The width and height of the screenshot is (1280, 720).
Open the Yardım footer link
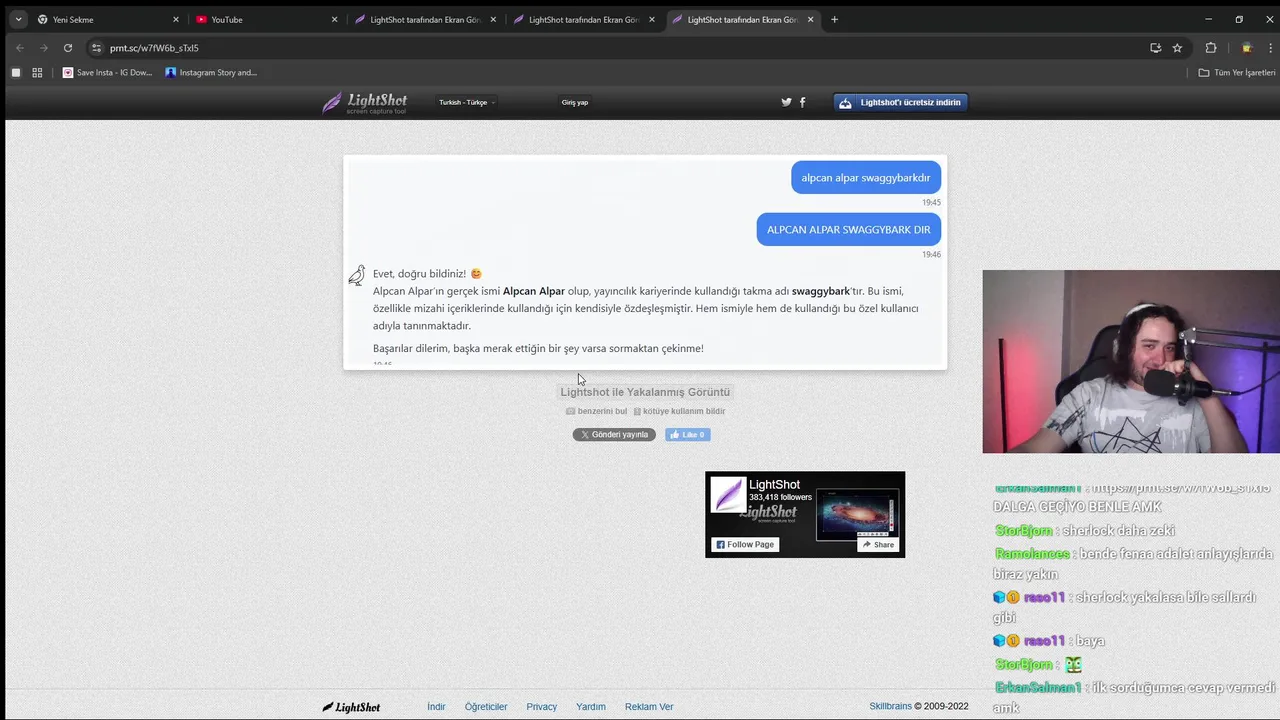(x=591, y=706)
